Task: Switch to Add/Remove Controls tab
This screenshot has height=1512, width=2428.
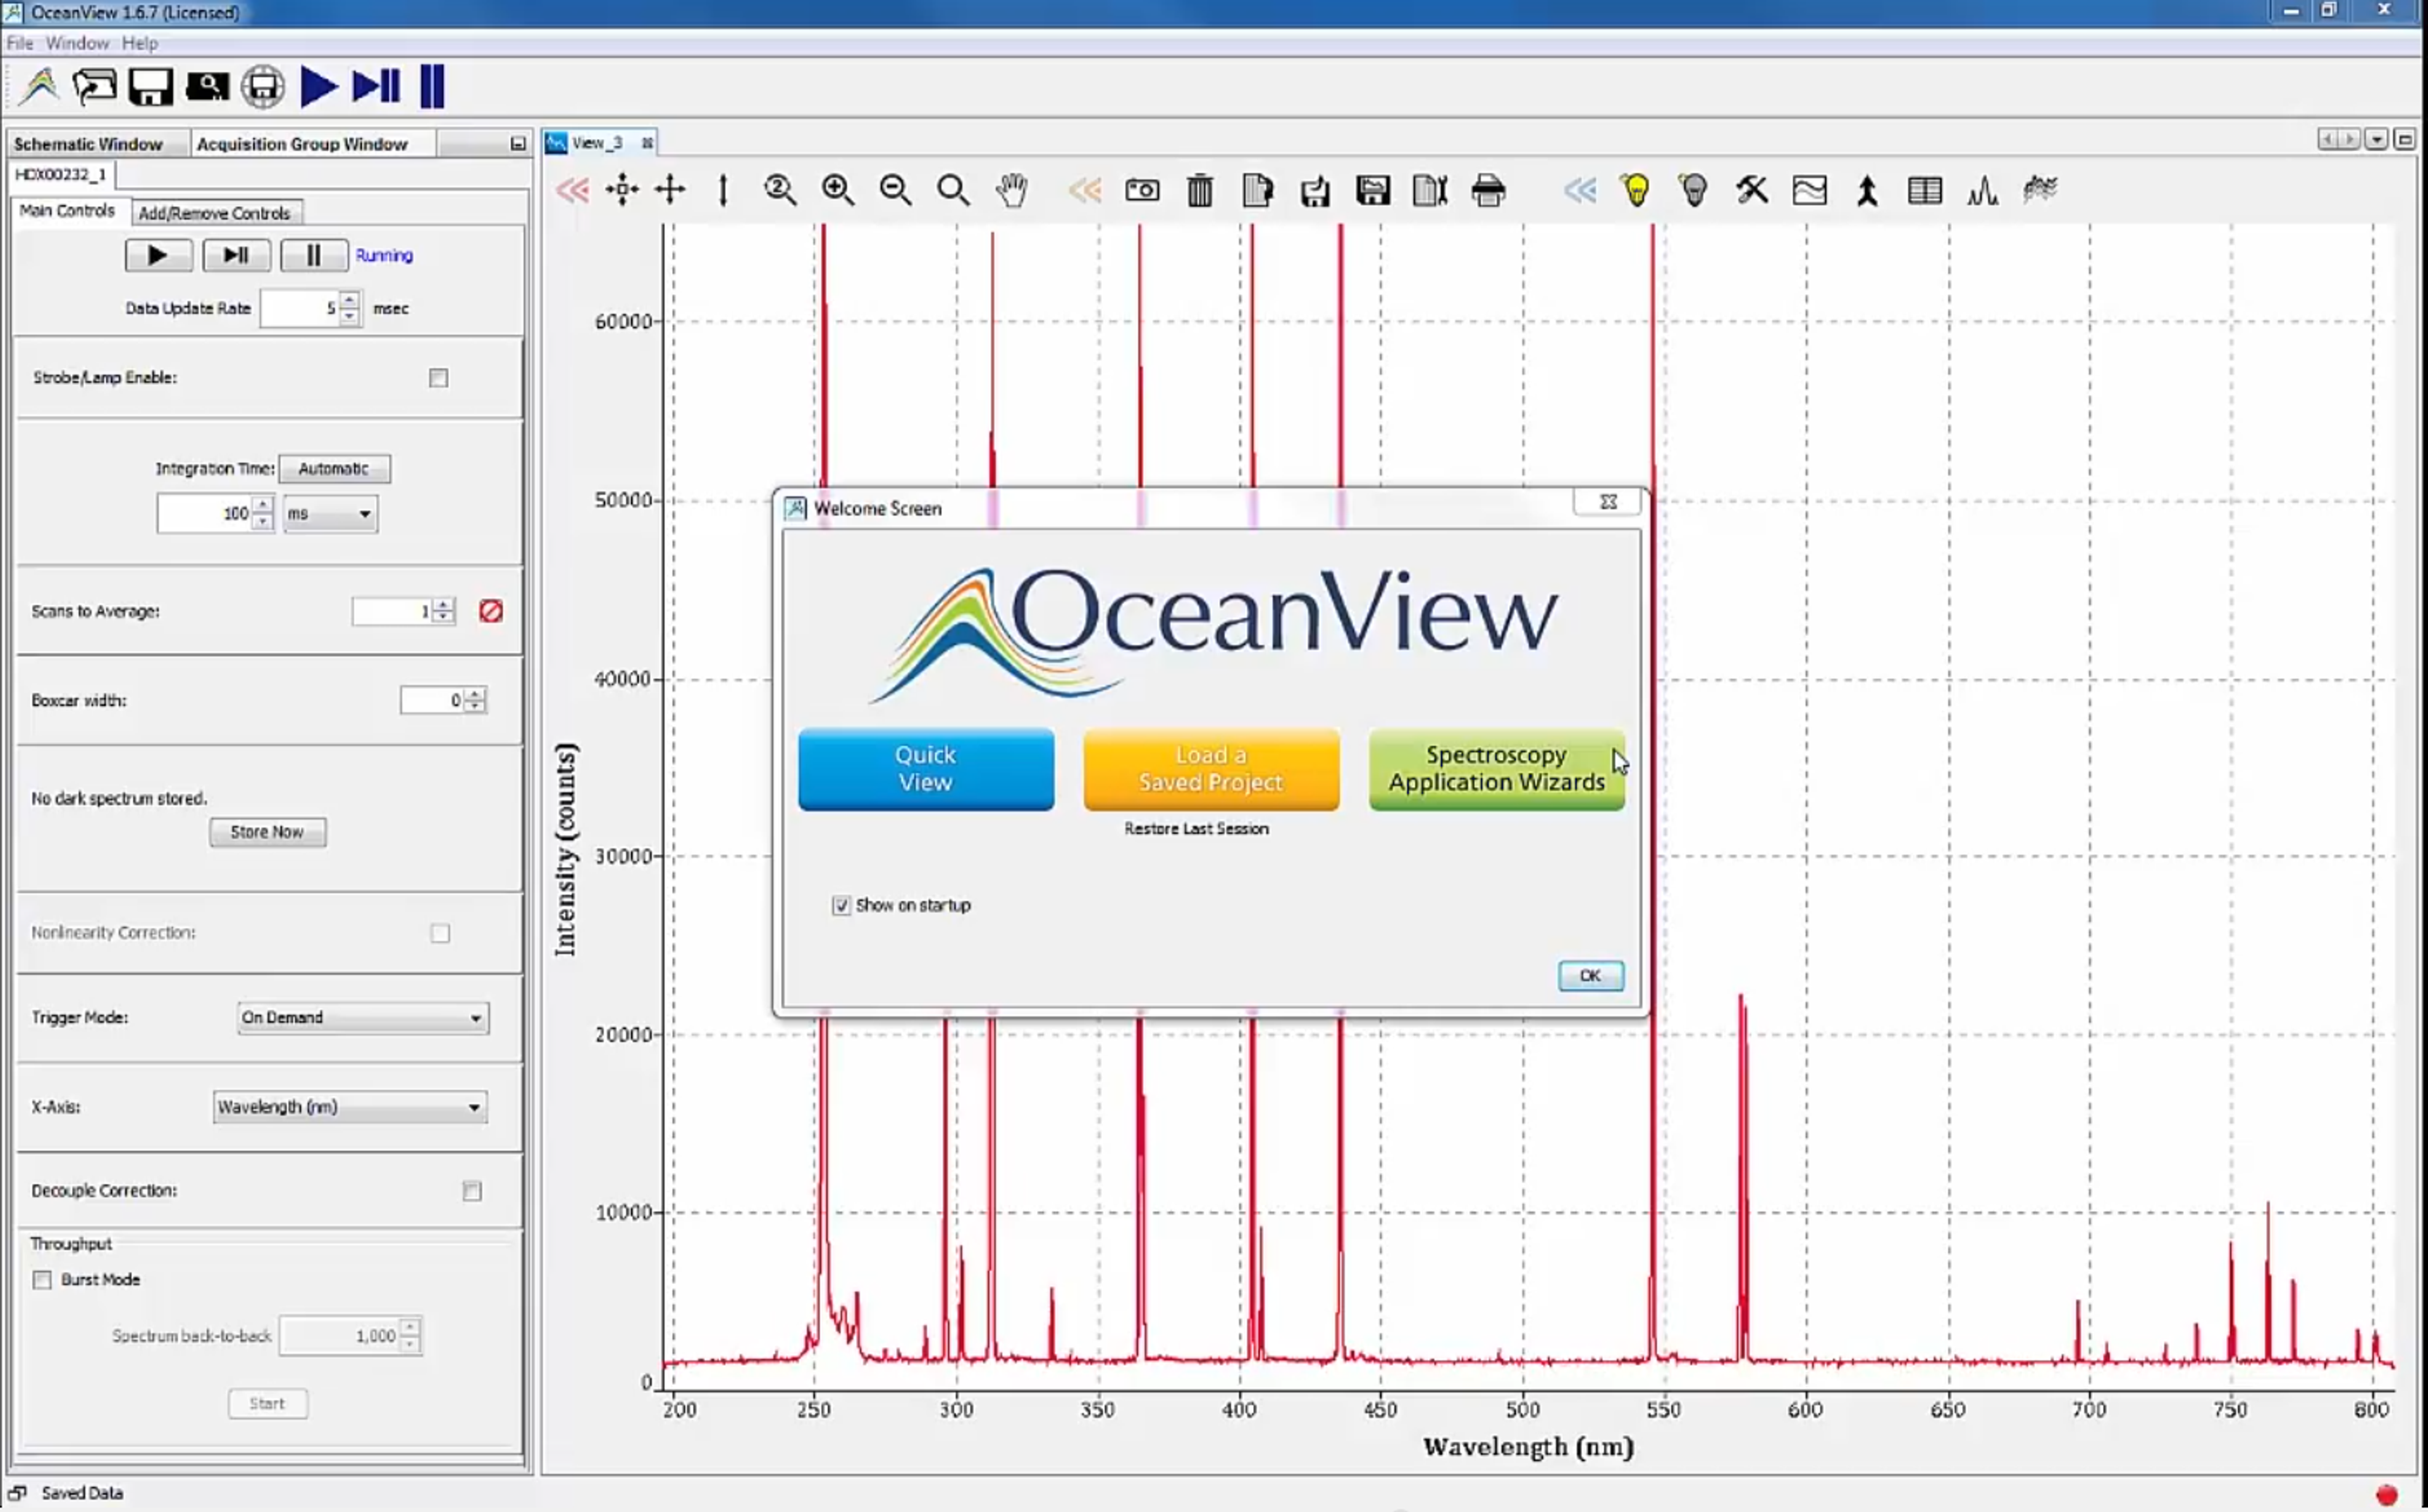Action: 214,213
